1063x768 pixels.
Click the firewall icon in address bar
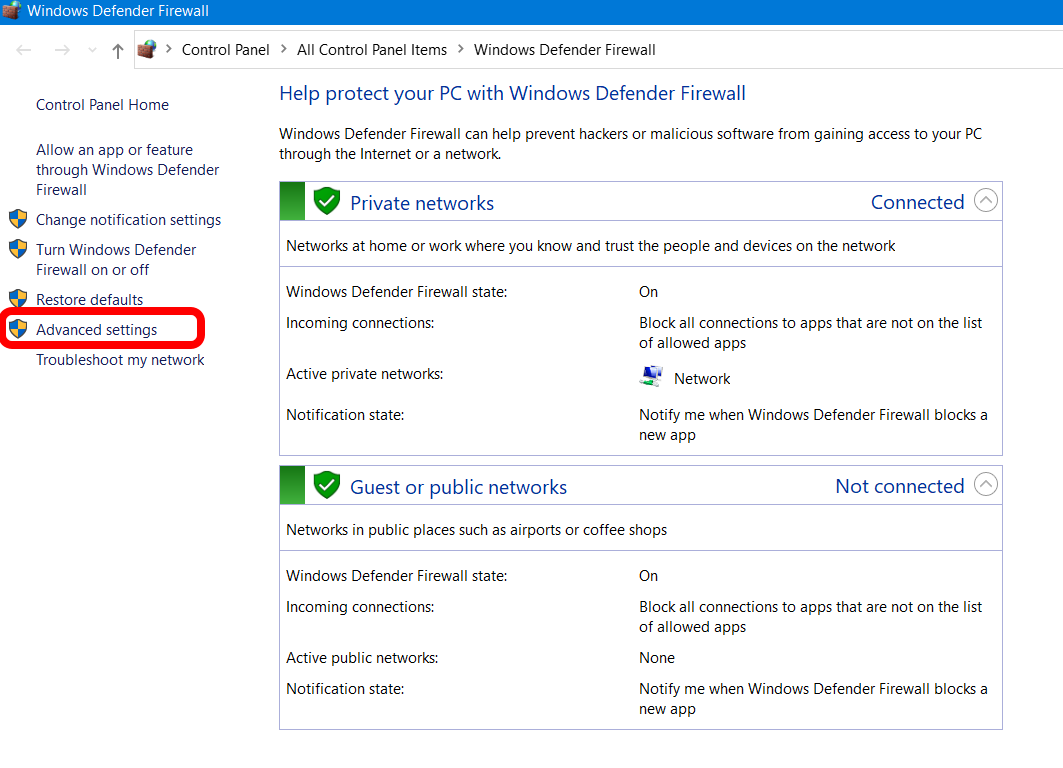(x=147, y=49)
